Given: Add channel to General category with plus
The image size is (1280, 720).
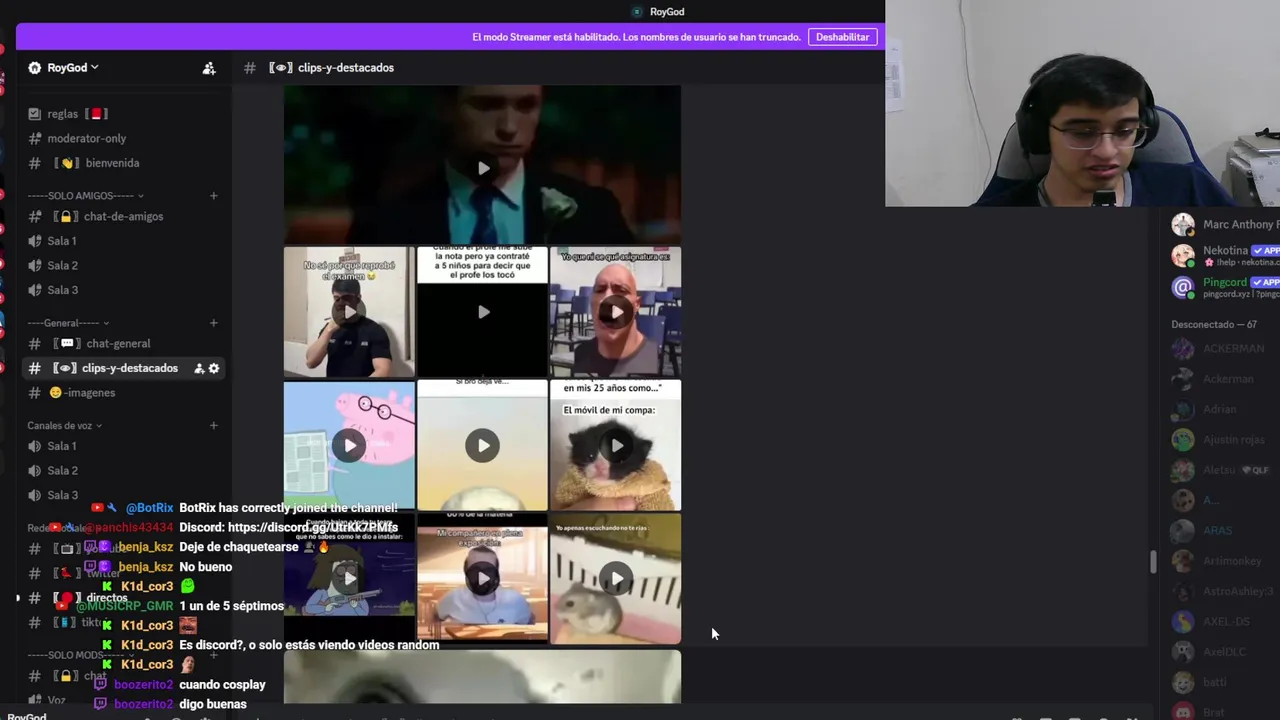Looking at the screenshot, I should click(213, 323).
